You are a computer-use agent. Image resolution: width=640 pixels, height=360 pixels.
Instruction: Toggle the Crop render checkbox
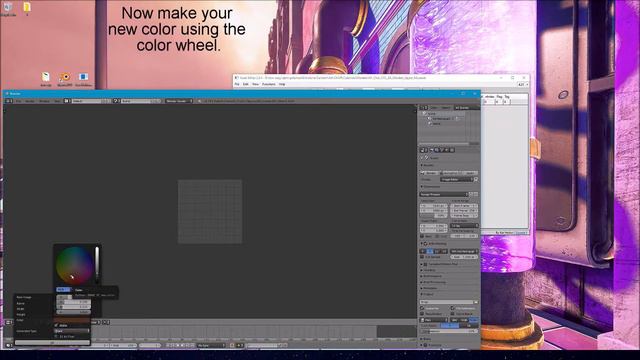(x=437, y=236)
